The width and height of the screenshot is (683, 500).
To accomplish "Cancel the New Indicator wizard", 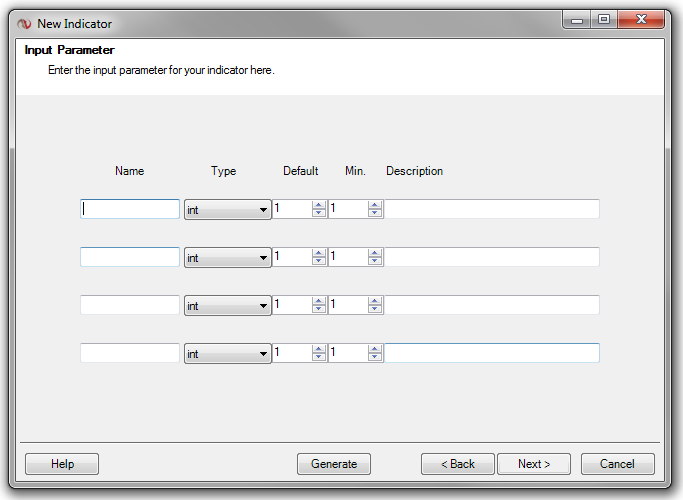I will (x=617, y=464).
